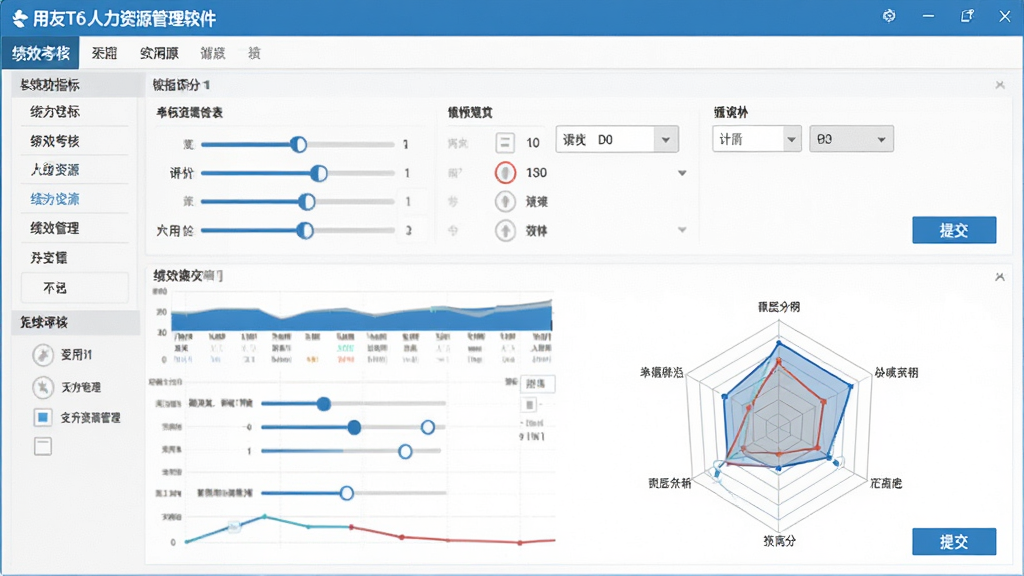
Task: Click 提交 below the radar chart
Action: point(954,541)
